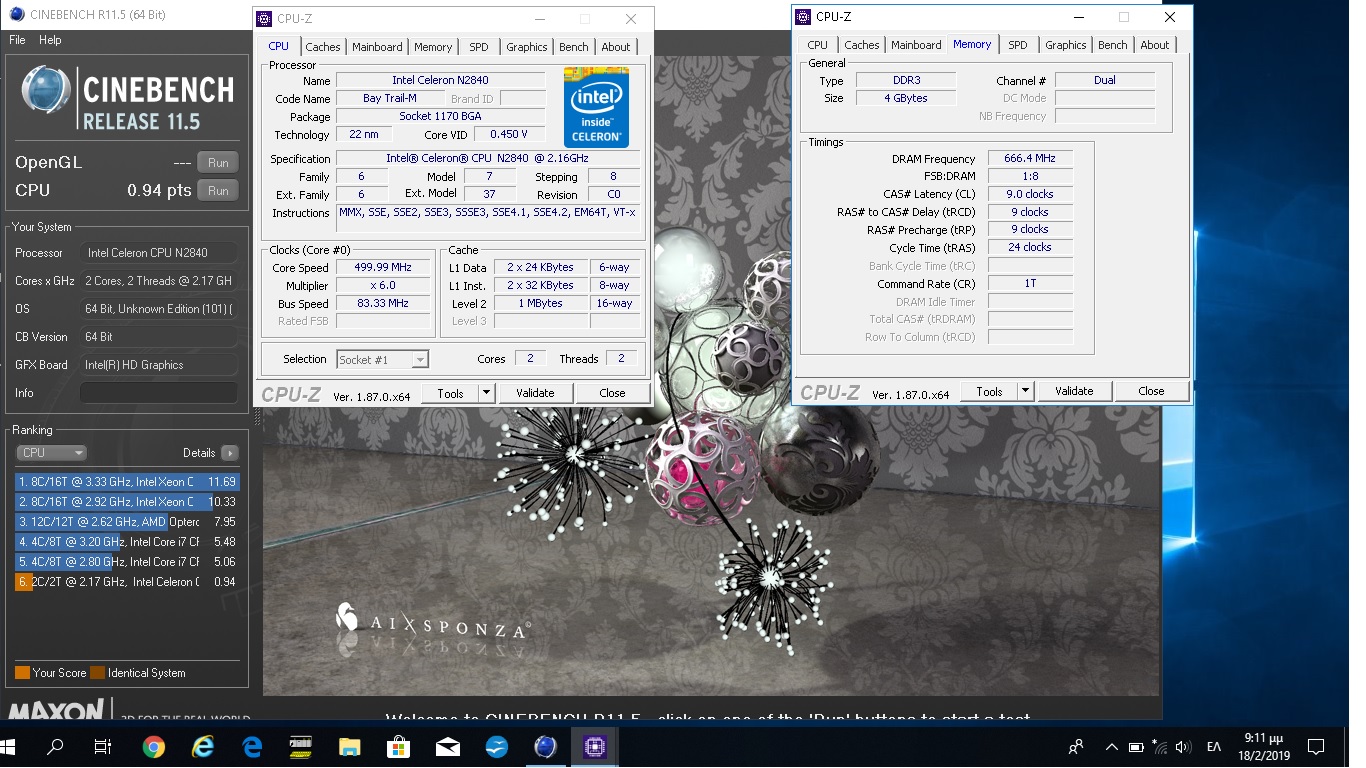Run the CPU benchmark
Viewport: 1366px width, 768px height.
point(218,190)
